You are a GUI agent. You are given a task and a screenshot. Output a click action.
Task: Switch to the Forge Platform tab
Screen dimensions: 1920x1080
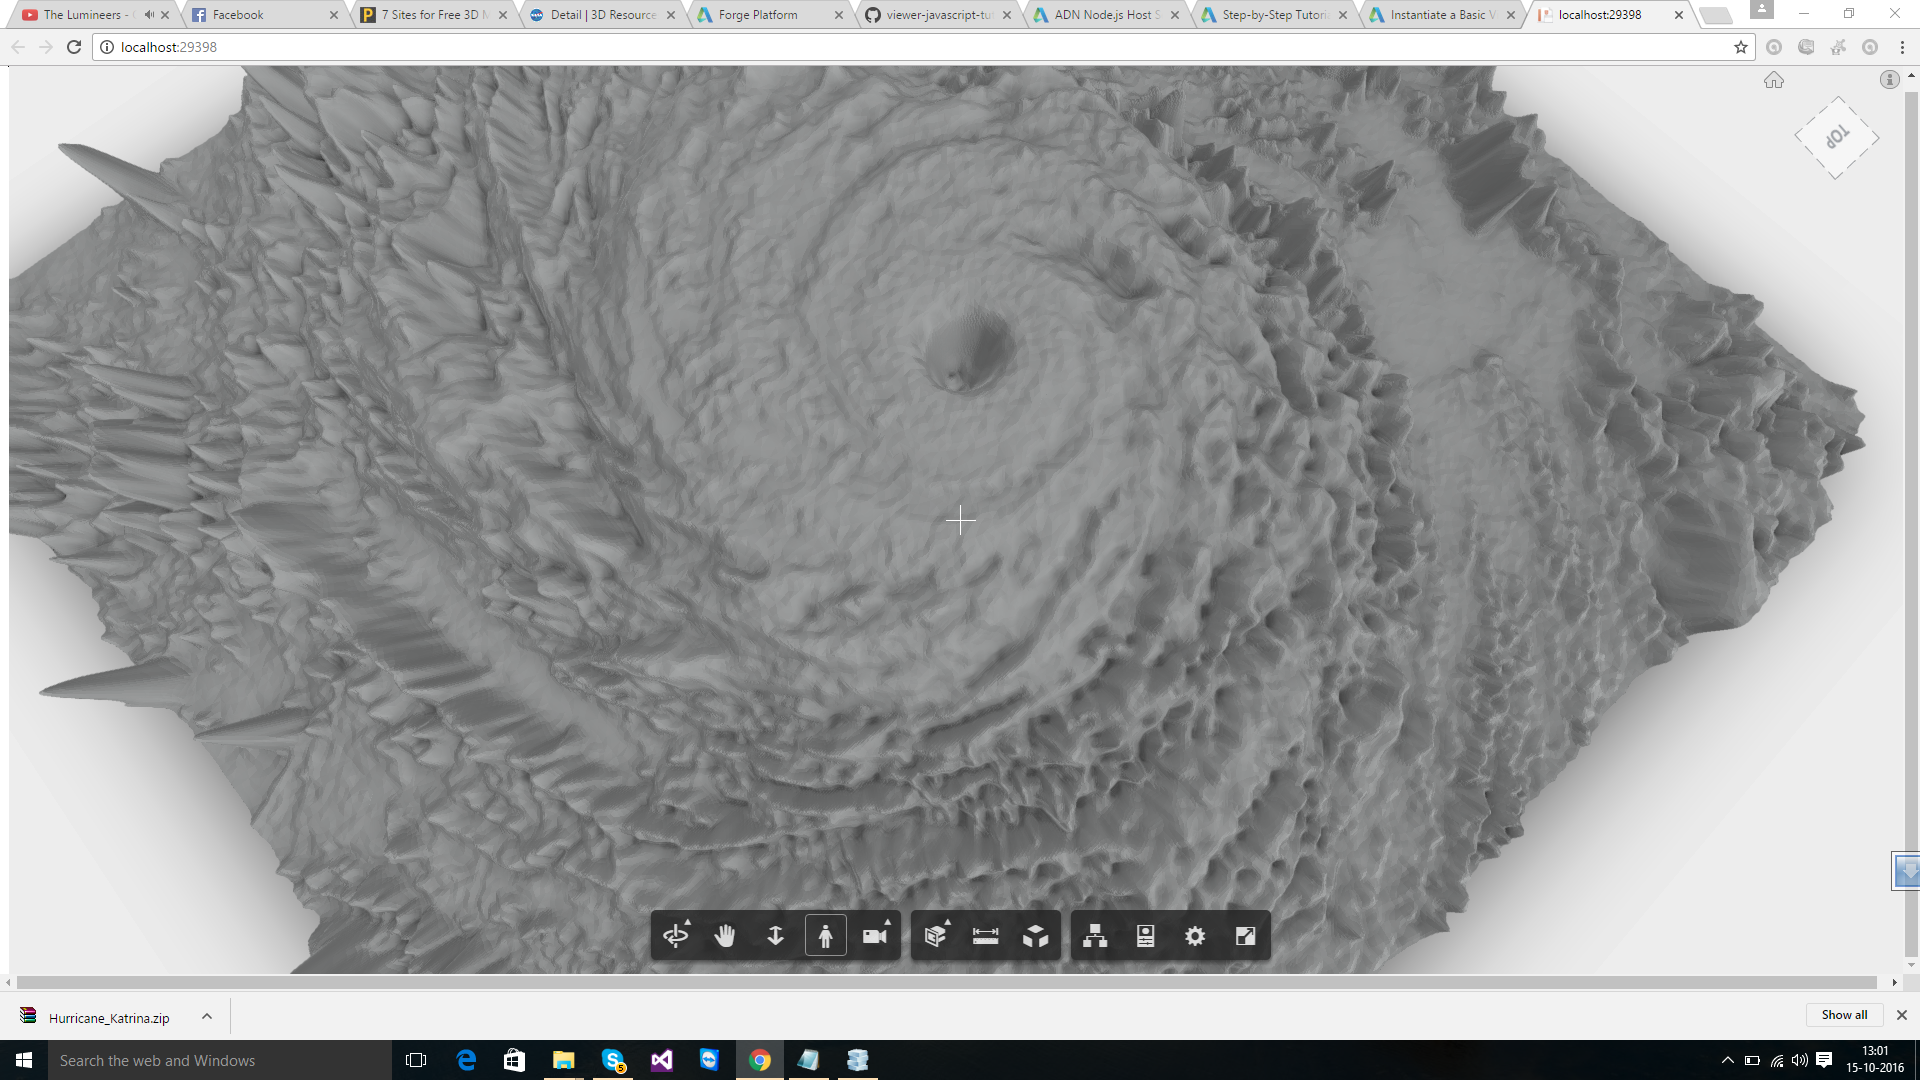coord(758,15)
